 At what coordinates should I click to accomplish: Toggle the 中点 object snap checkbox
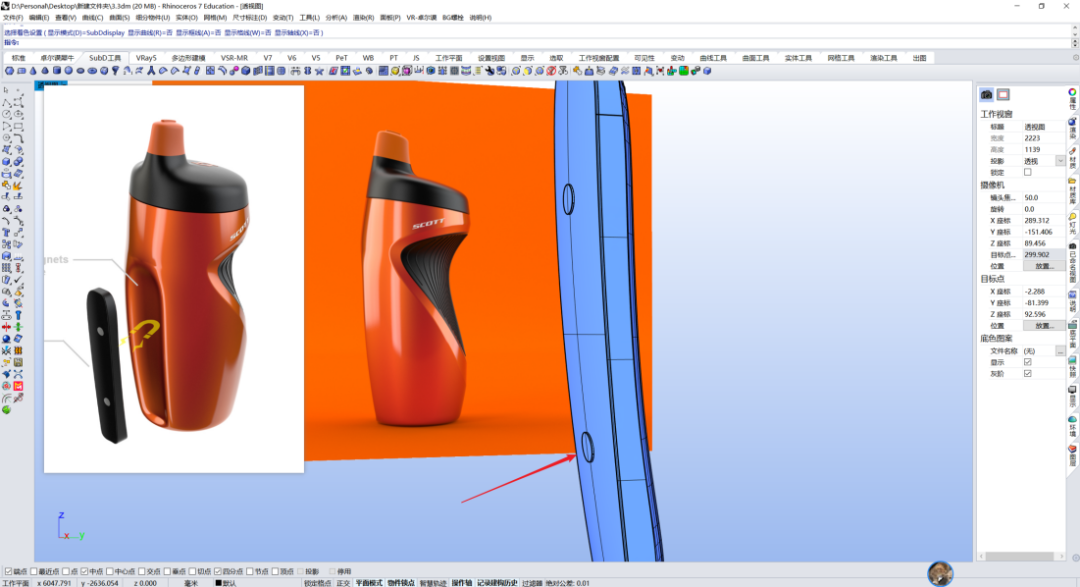[84, 571]
